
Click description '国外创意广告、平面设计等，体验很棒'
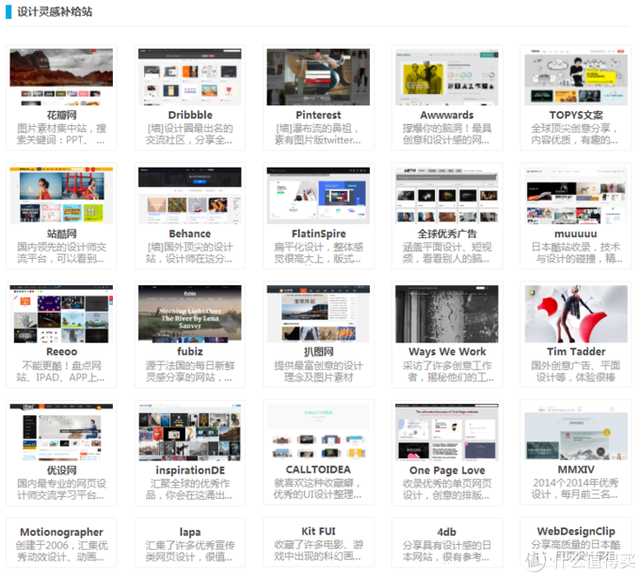point(576,371)
